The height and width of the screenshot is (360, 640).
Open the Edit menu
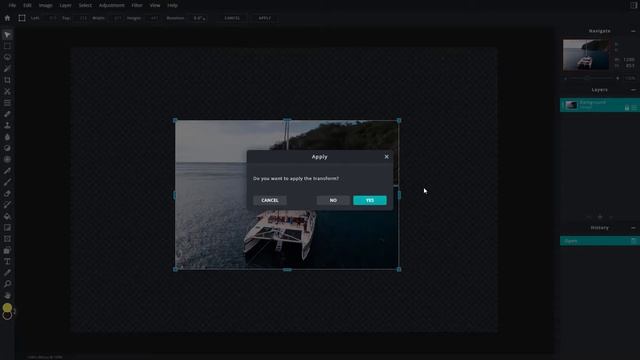click(x=27, y=5)
